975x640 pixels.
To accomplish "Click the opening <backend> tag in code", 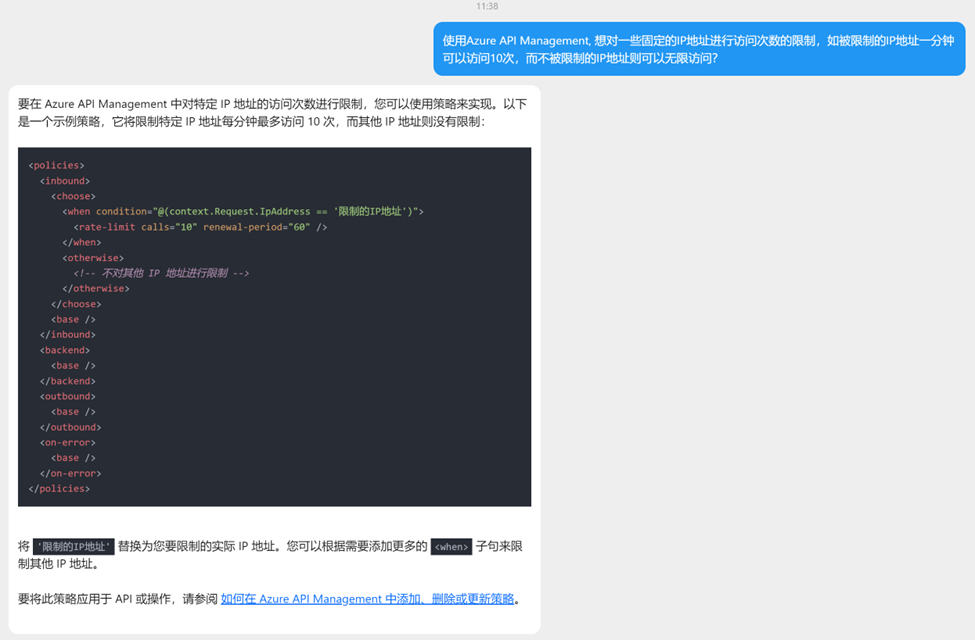I will (65, 350).
